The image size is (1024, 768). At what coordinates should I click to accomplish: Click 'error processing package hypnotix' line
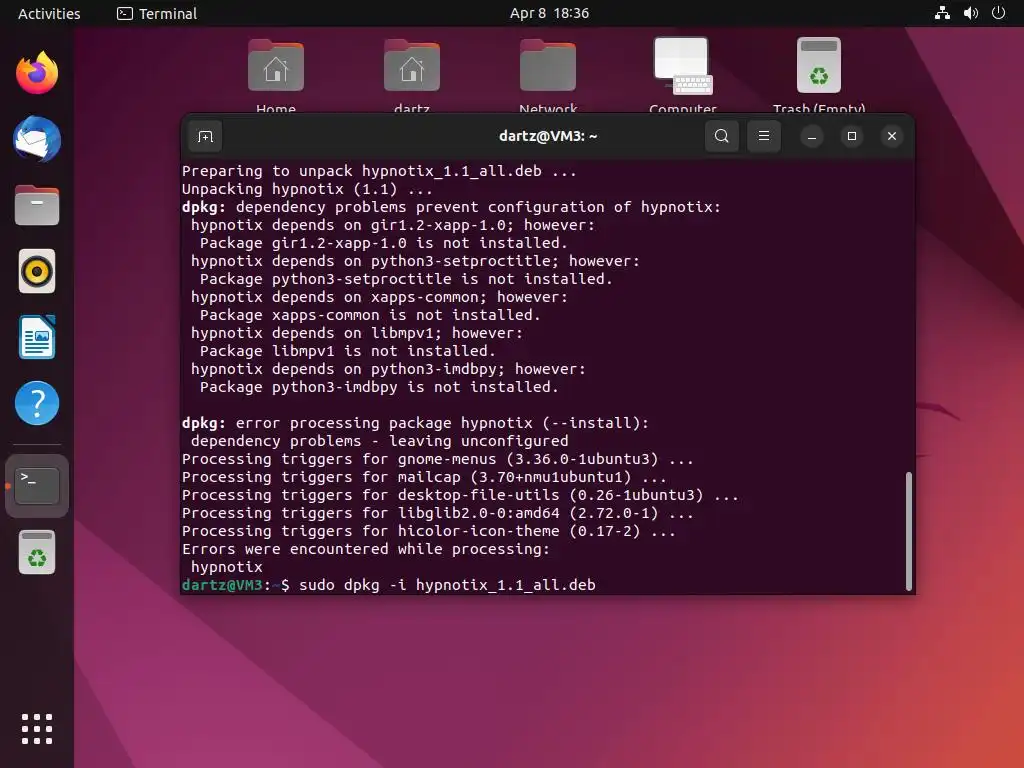click(x=415, y=423)
